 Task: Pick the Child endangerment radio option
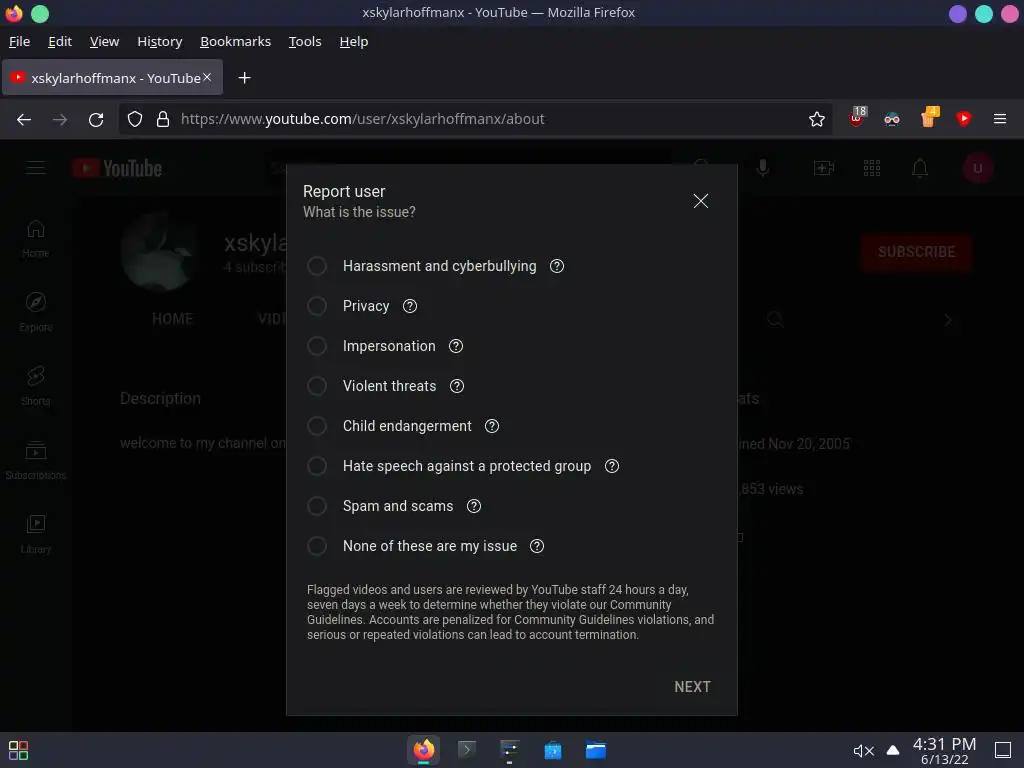[317, 426]
